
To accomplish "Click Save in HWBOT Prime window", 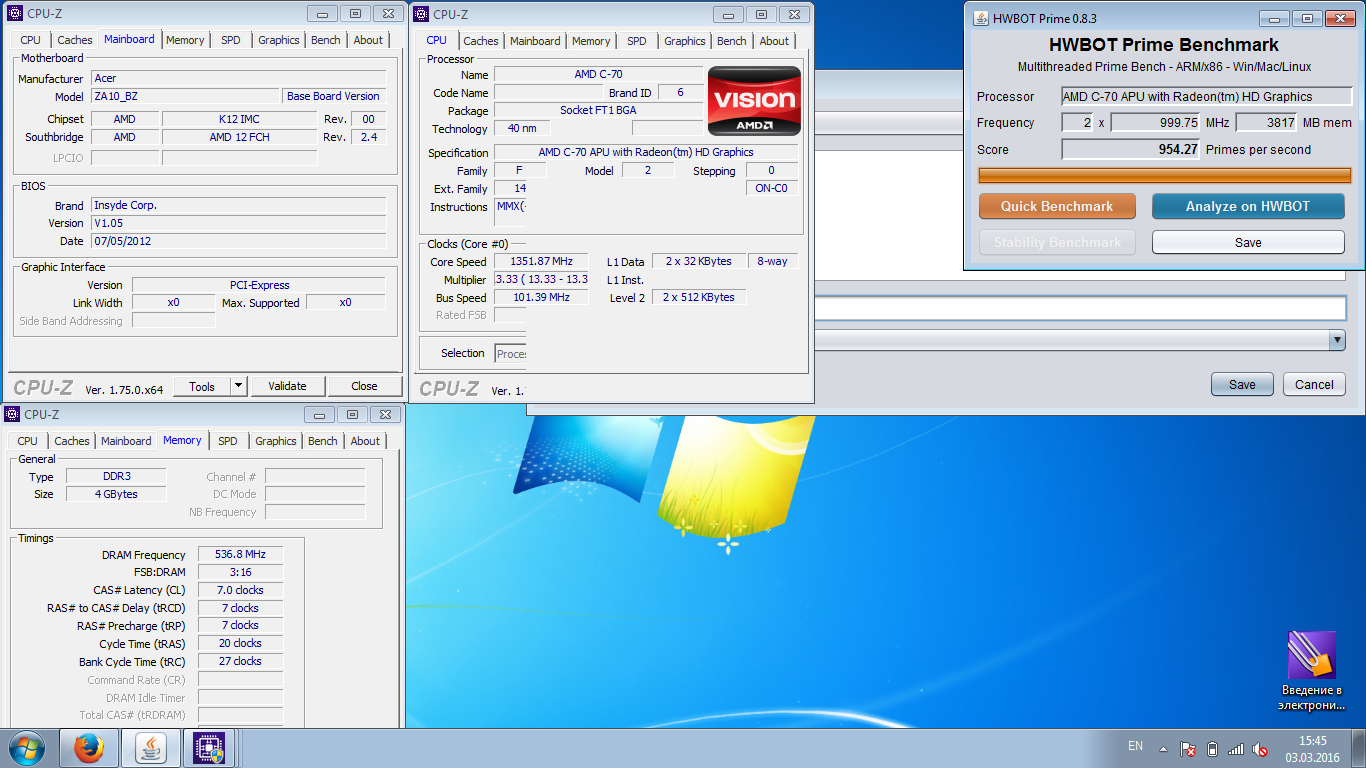I will 1248,242.
